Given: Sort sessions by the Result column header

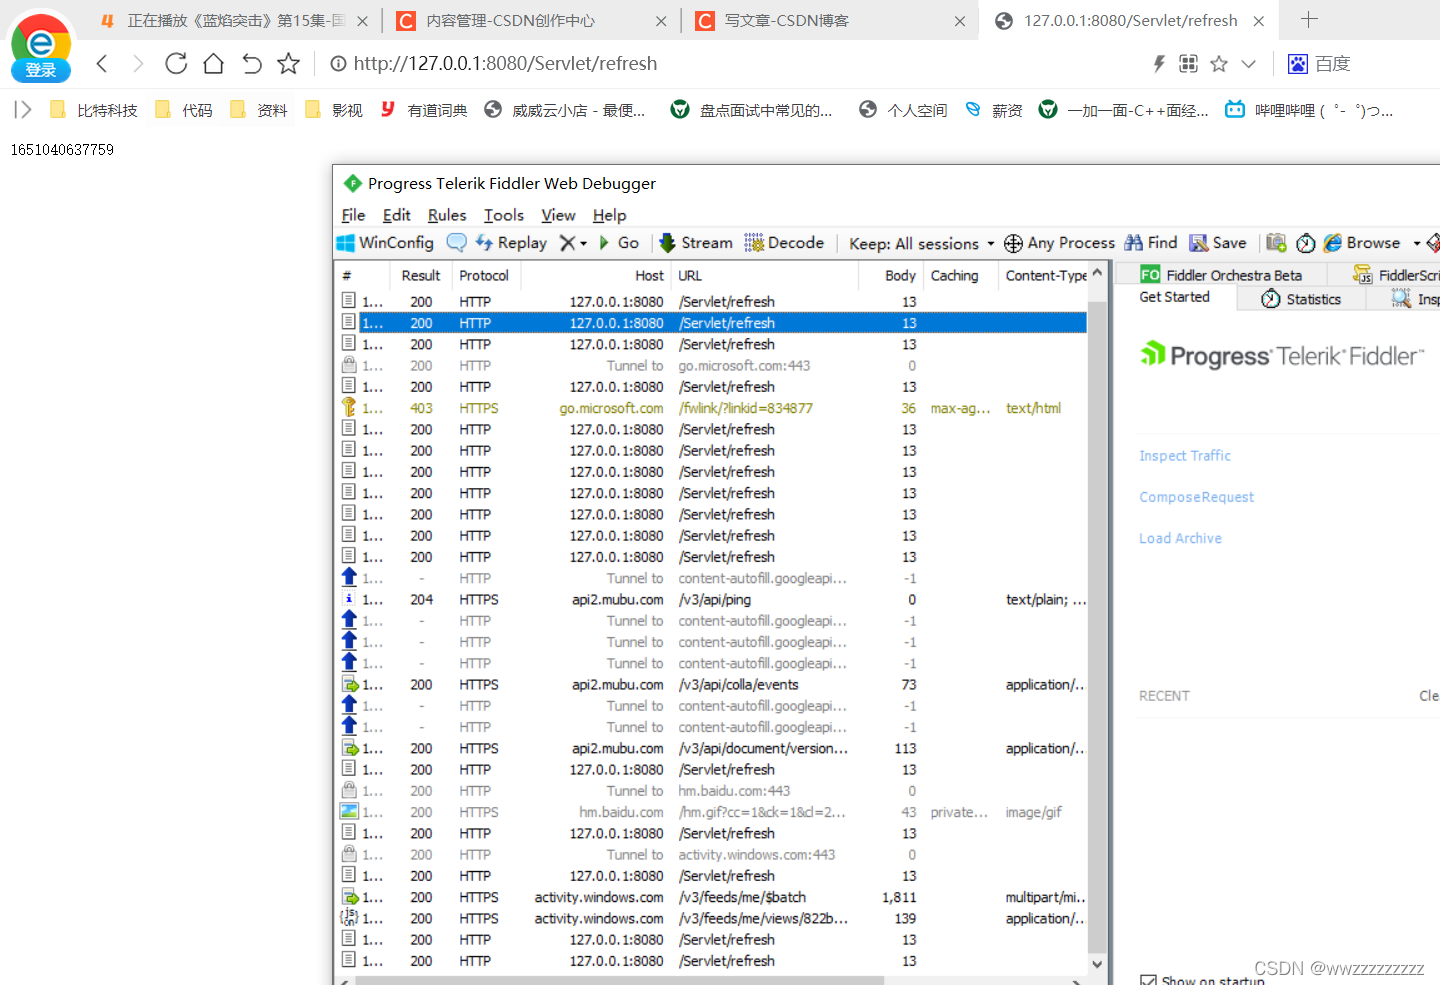Looking at the screenshot, I should click(421, 275).
